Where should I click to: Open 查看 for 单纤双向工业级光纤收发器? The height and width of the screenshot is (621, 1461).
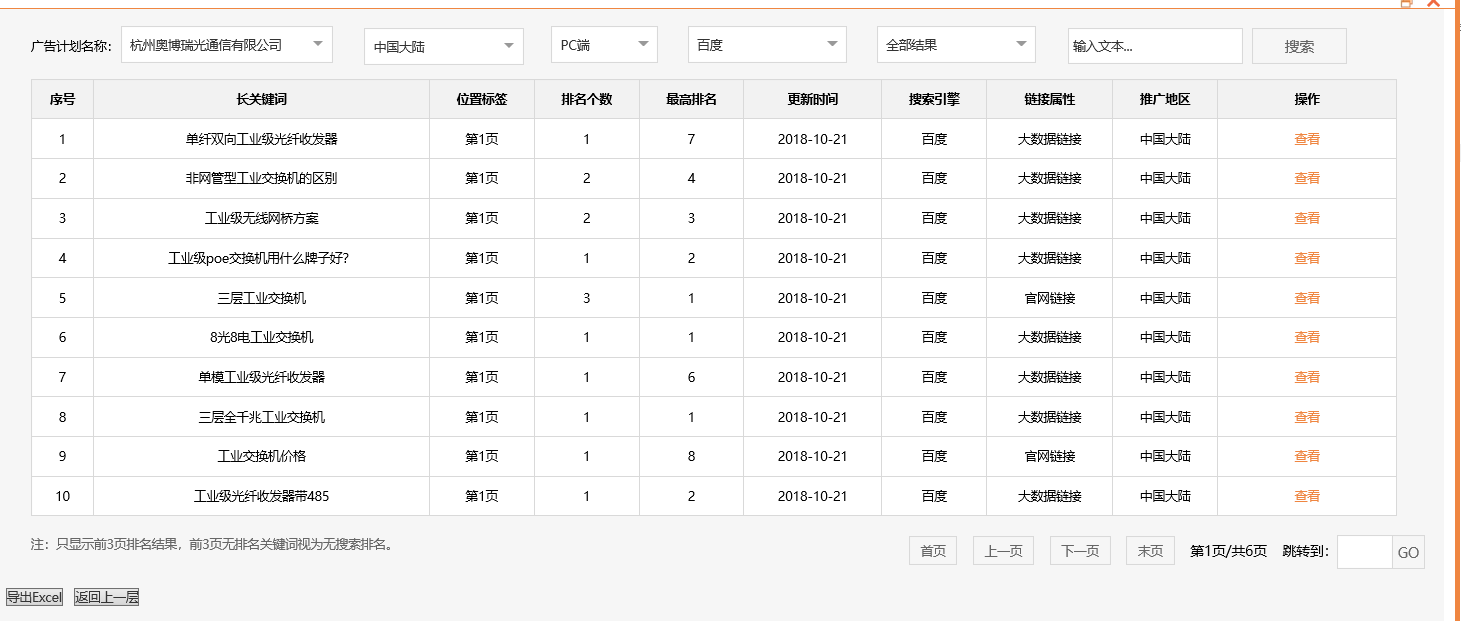coord(1307,139)
